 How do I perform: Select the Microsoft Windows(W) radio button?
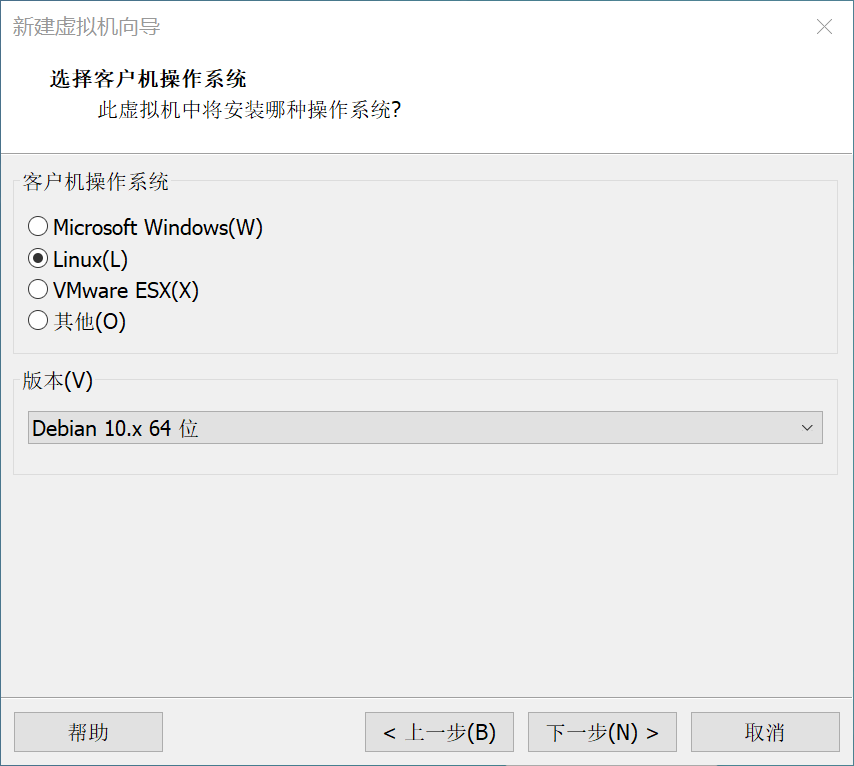[37, 226]
